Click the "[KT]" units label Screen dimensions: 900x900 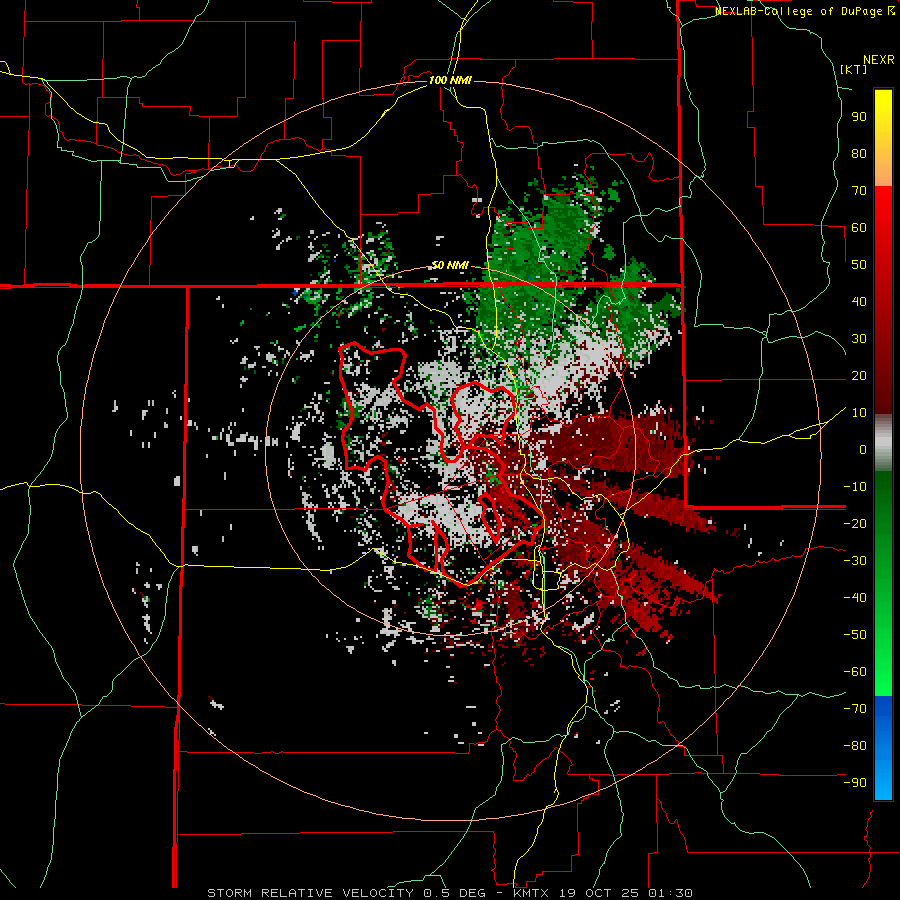coord(854,69)
